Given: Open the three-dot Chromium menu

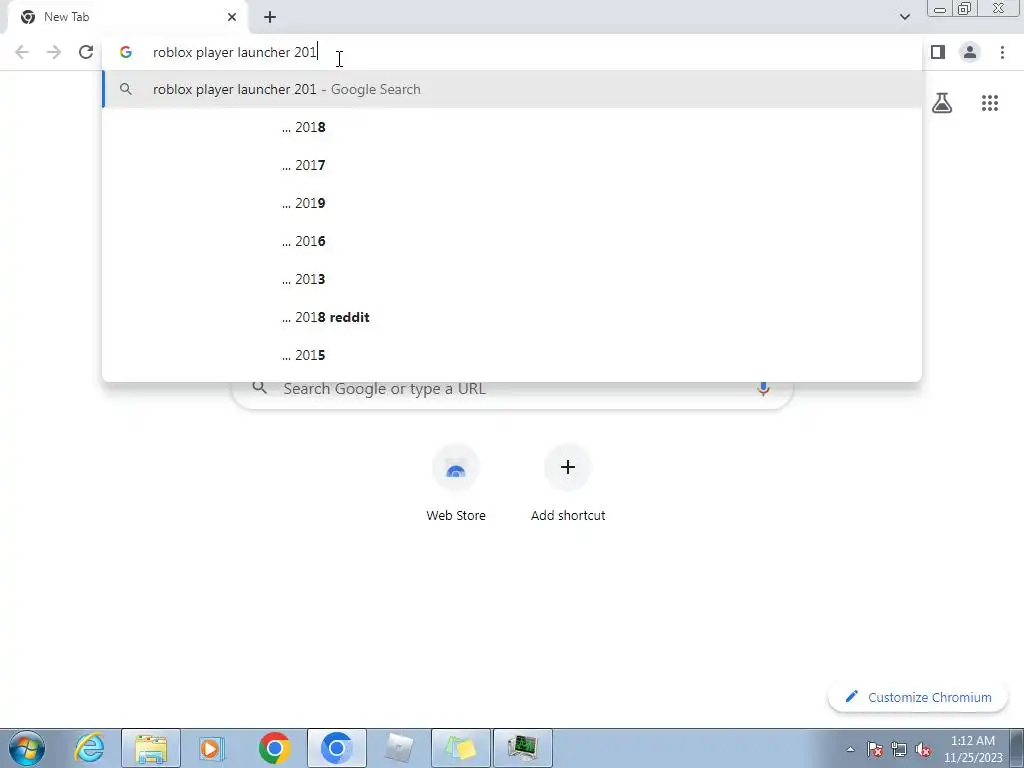Looking at the screenshot, I should 1002,52.
